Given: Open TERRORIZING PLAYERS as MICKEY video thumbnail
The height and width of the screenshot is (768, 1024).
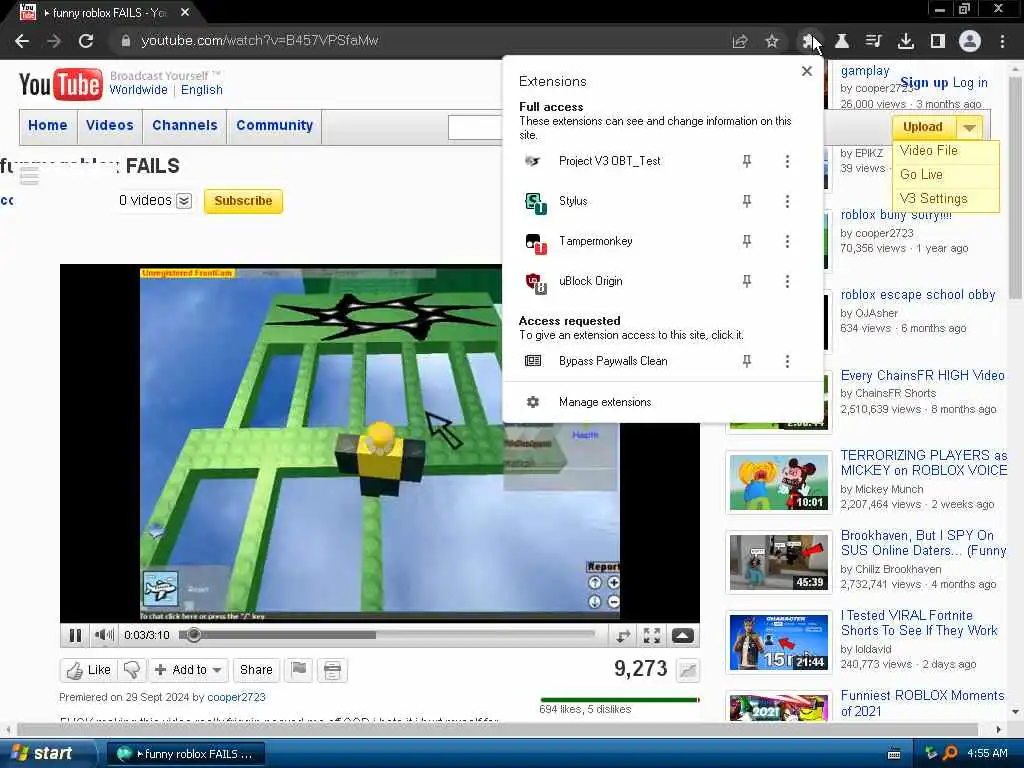Looking at the screenshot, I should pyautogui.click(x=778, y=483).
